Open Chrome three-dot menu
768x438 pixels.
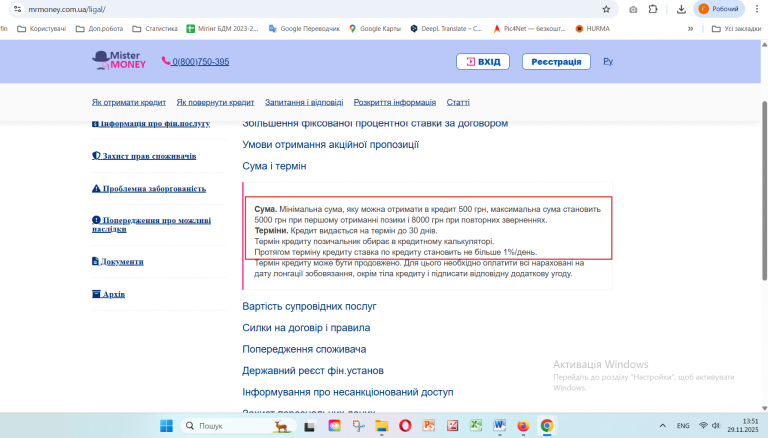[x=757, y=9]
